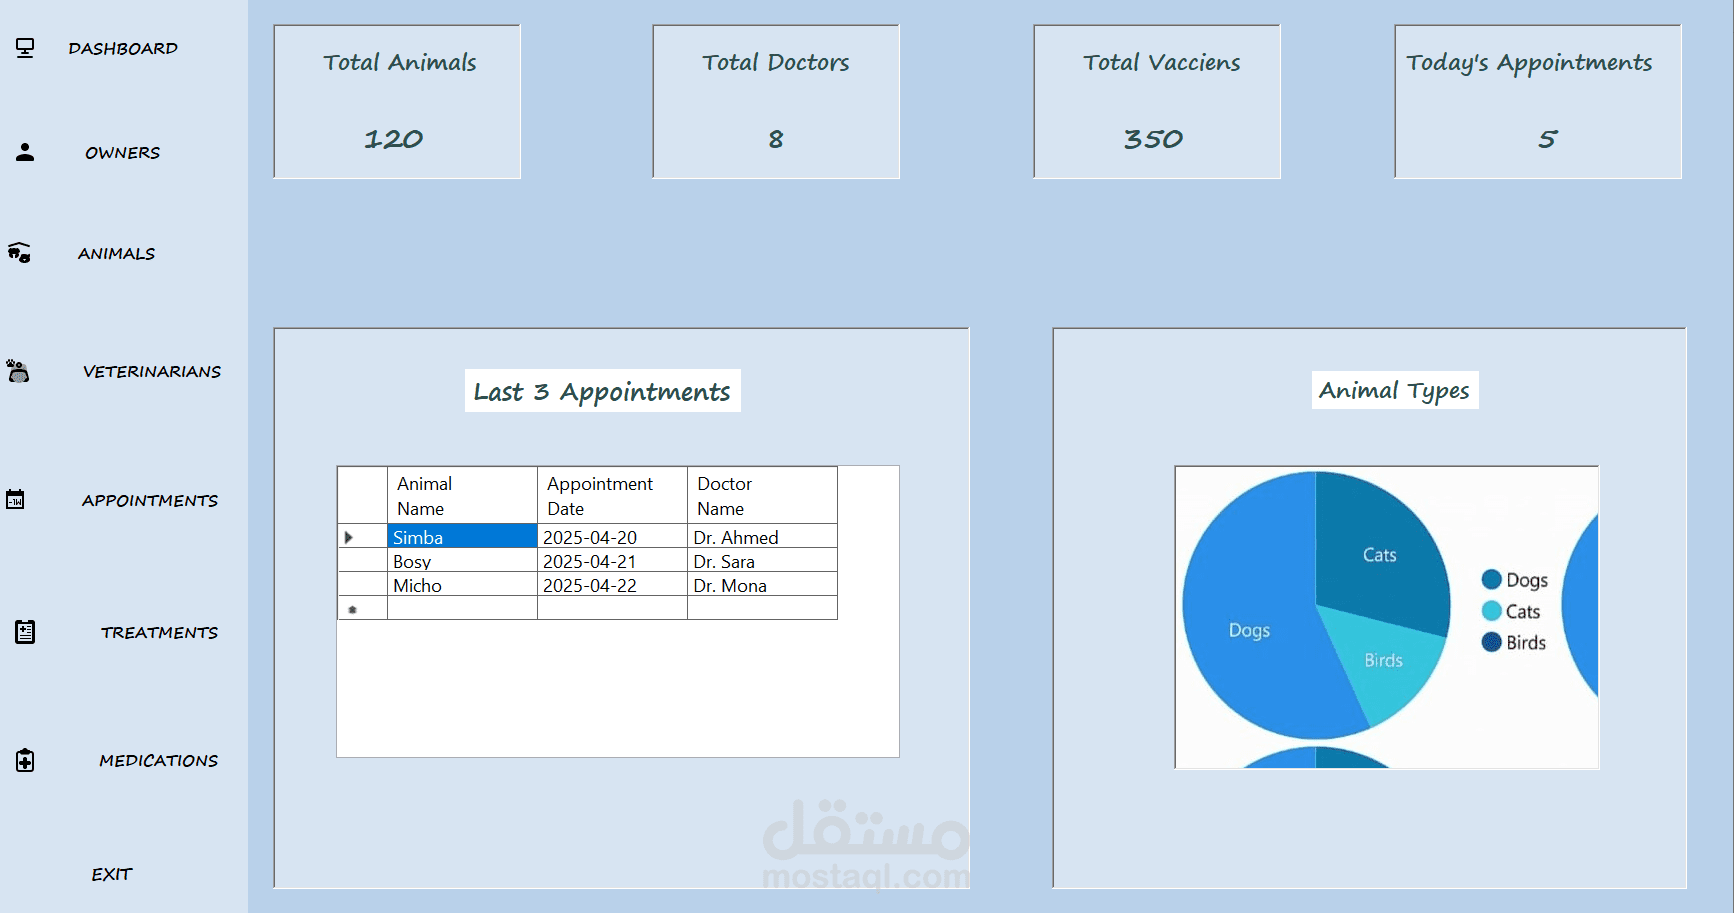The image size is (1734, 913).
Task: Click the Medications icon in sidebar
Action: 25,760
